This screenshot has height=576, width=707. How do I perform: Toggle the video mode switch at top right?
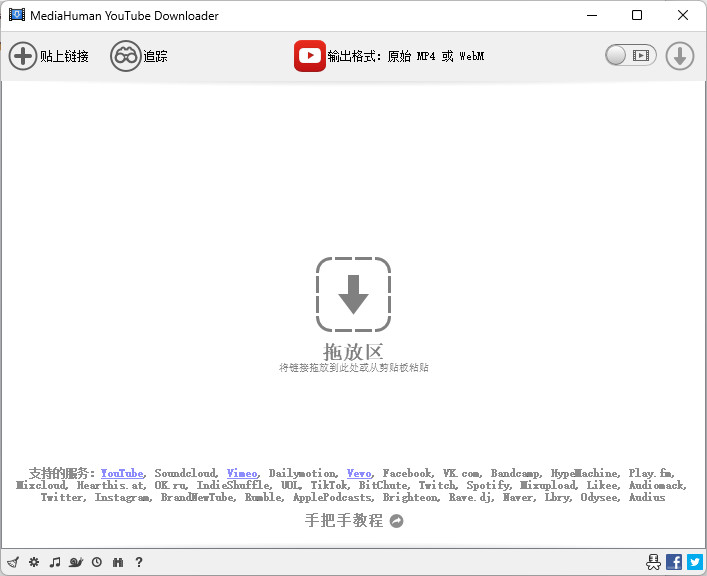(x=630, y=55)
